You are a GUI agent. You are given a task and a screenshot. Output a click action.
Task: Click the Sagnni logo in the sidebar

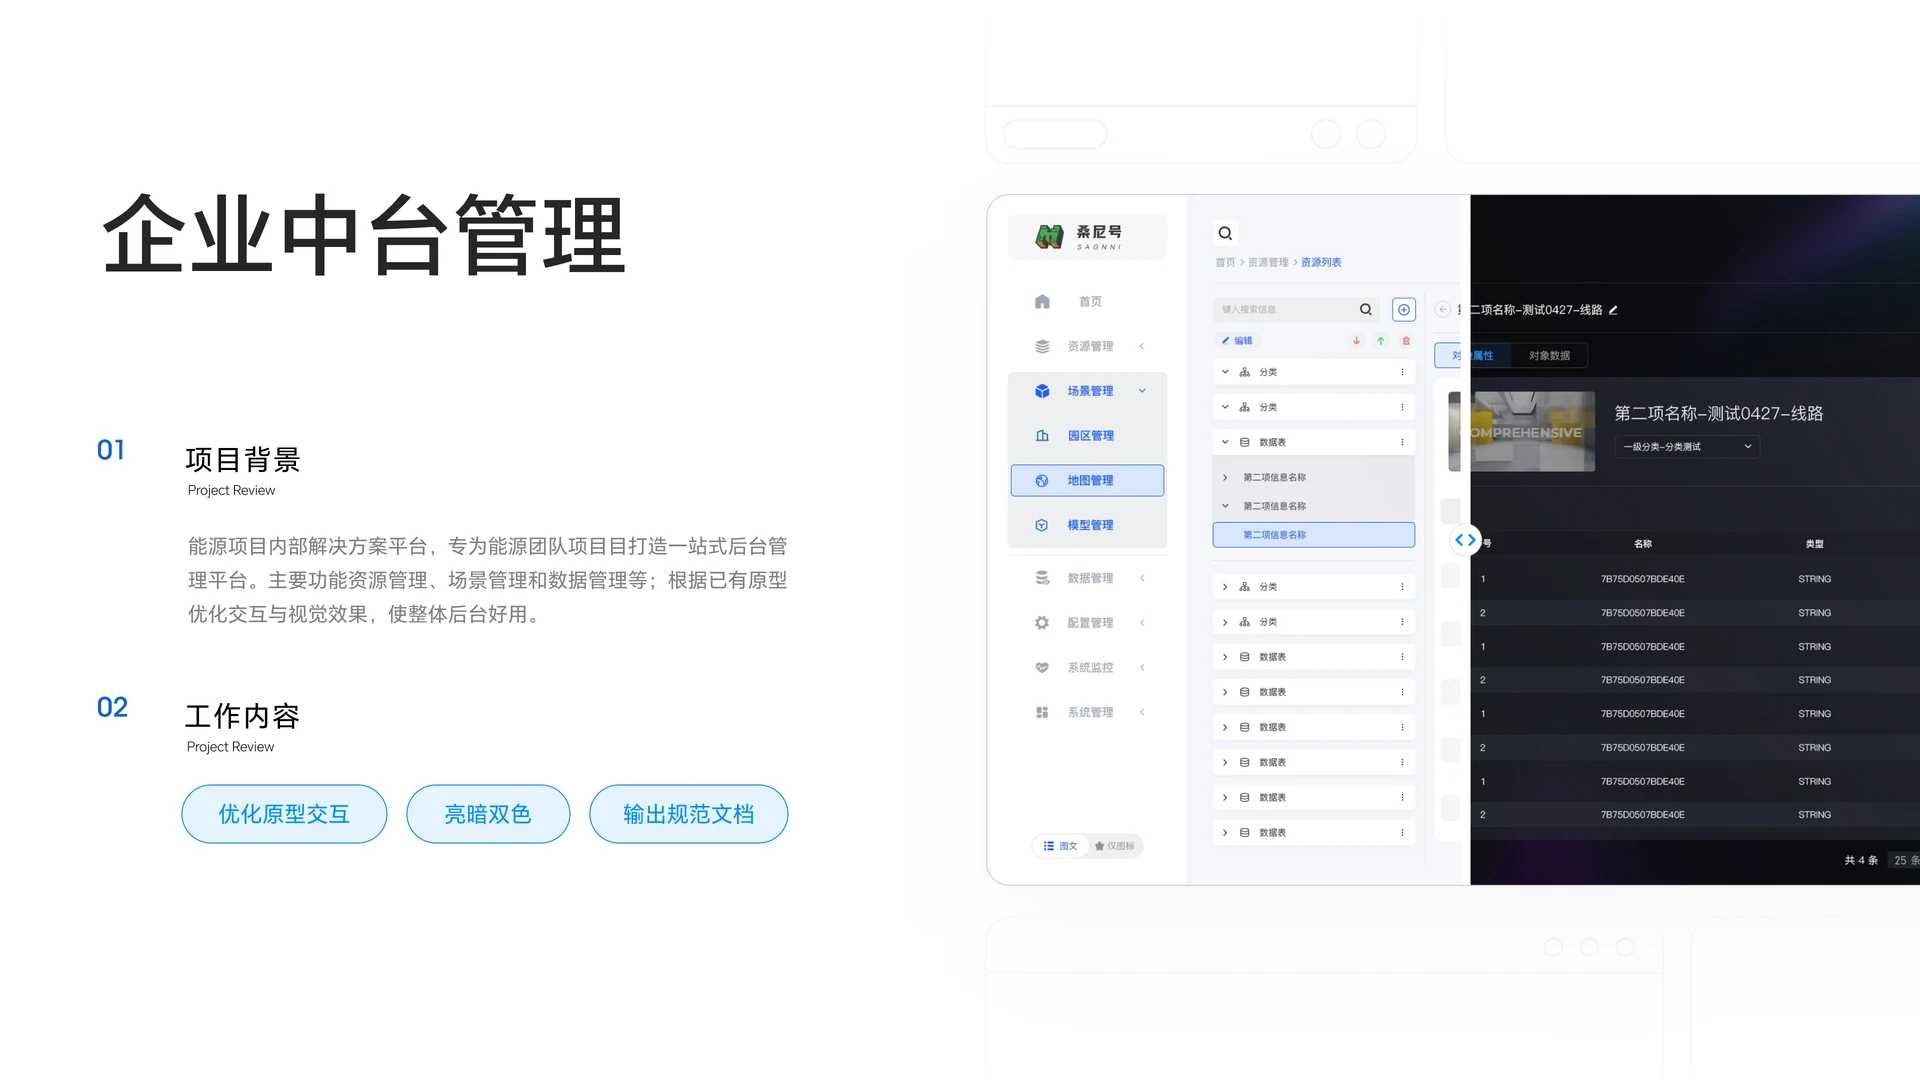[x=1087, y=237]
